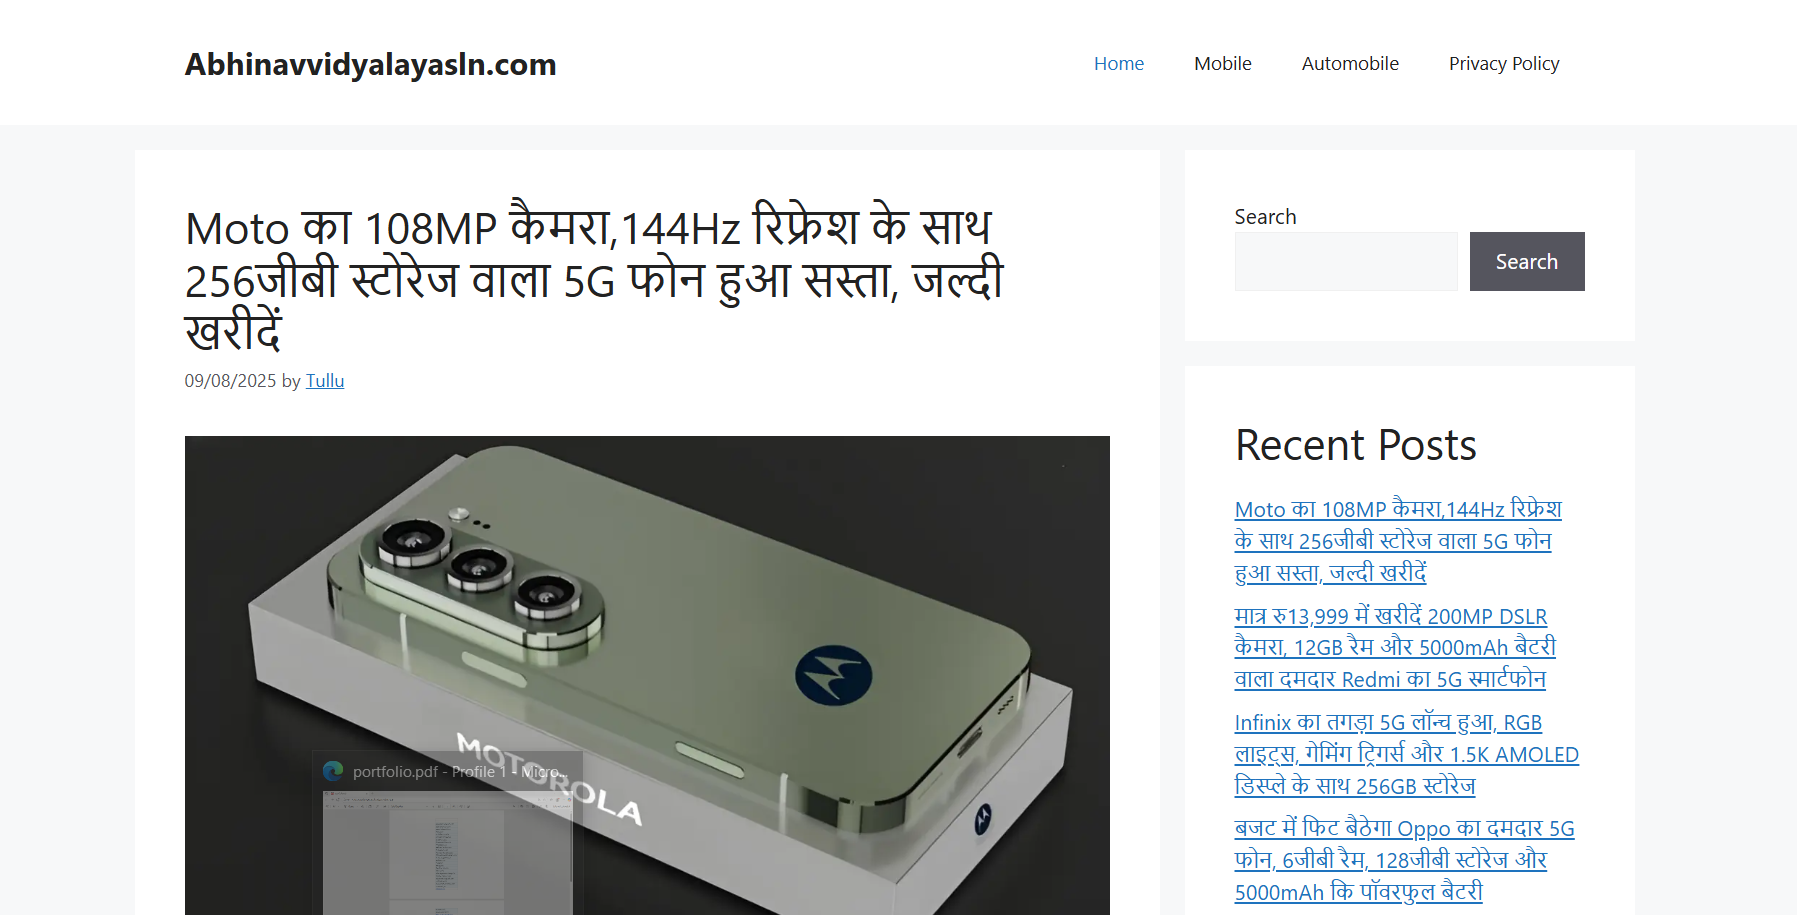This screenshot has height=915, width=1797.
Task: Open the Infinix RGB lights post link
Action: point(1406,754)
